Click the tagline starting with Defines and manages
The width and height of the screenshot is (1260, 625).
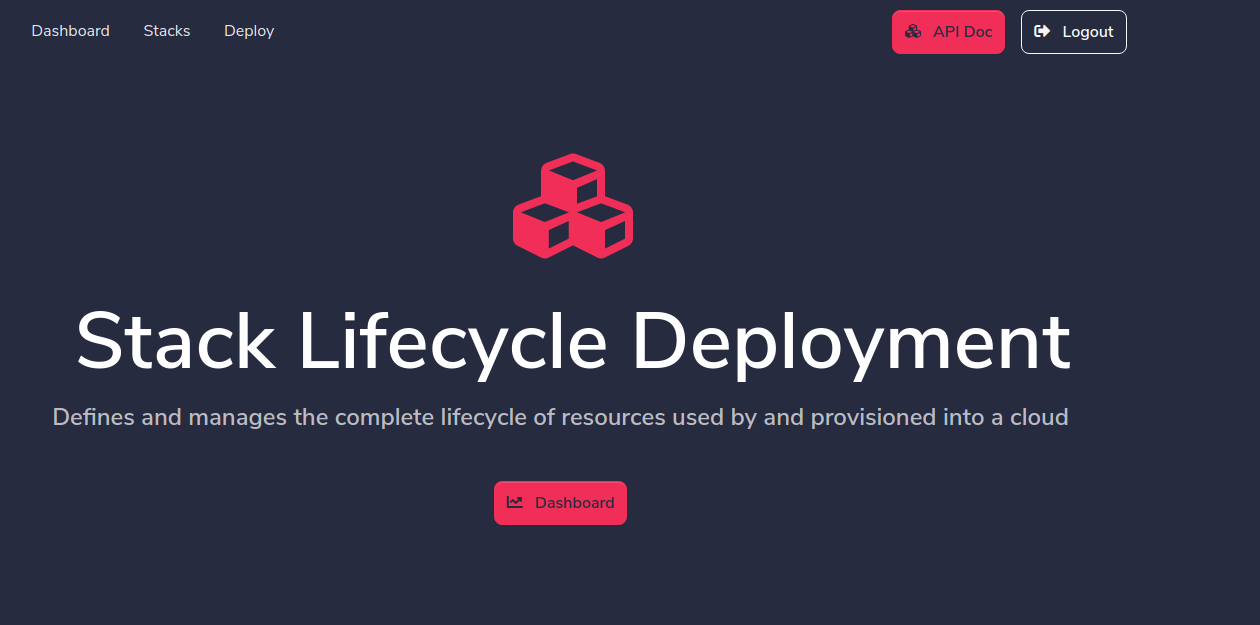[x=560, y=417]
